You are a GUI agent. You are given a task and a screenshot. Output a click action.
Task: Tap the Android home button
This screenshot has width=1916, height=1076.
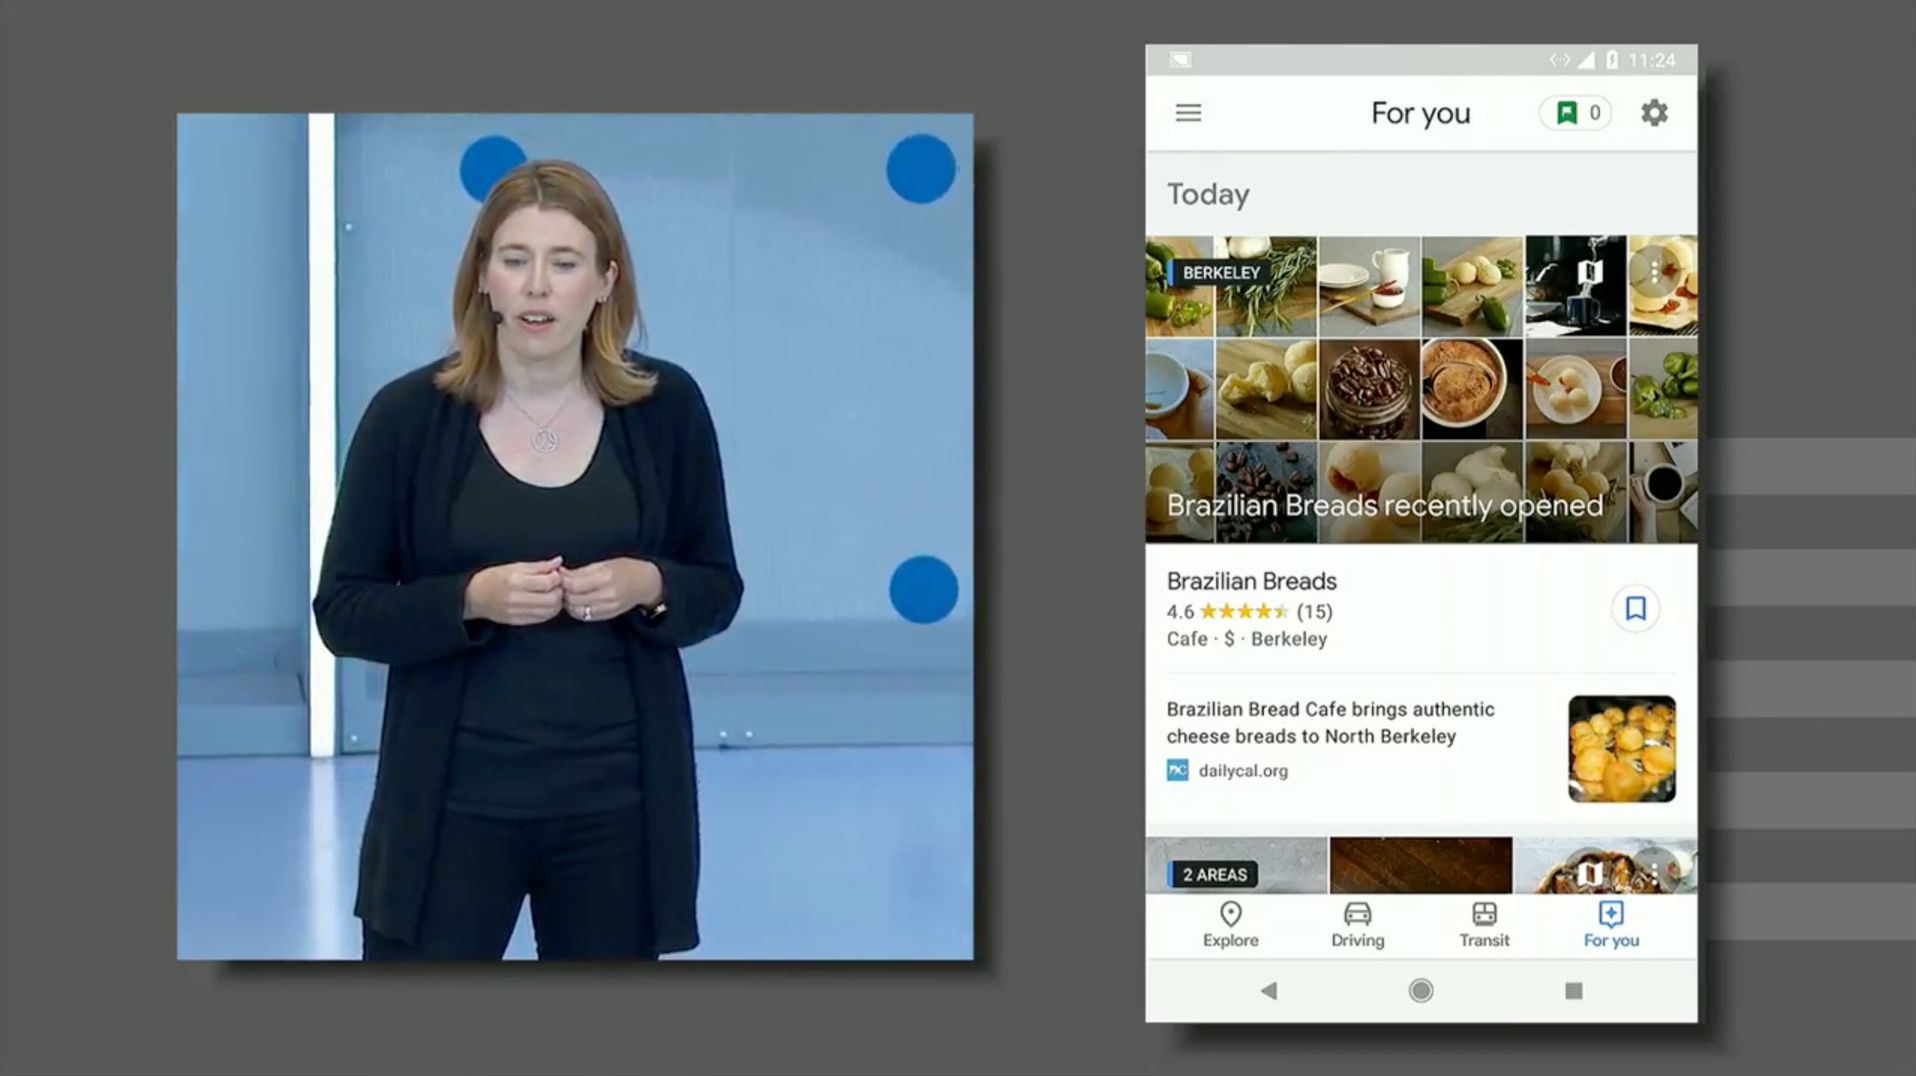point(1421,991)
